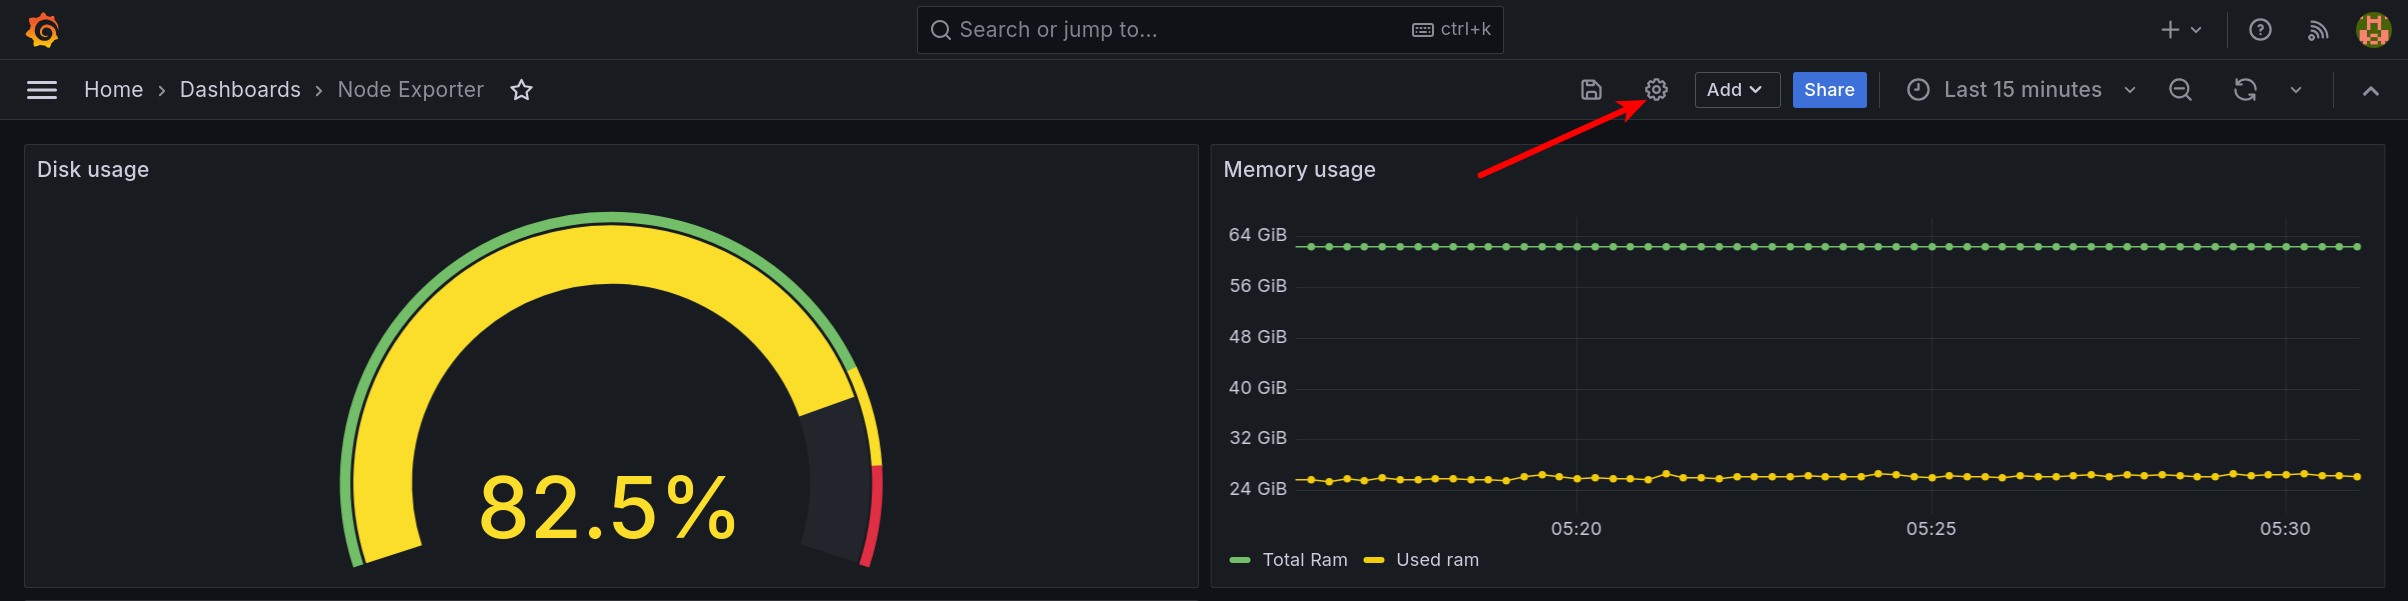The width and height of the screenshot is (2408, 601).
Task: Open the refresh interval dropdown arrow
Action: [2296, 90]
